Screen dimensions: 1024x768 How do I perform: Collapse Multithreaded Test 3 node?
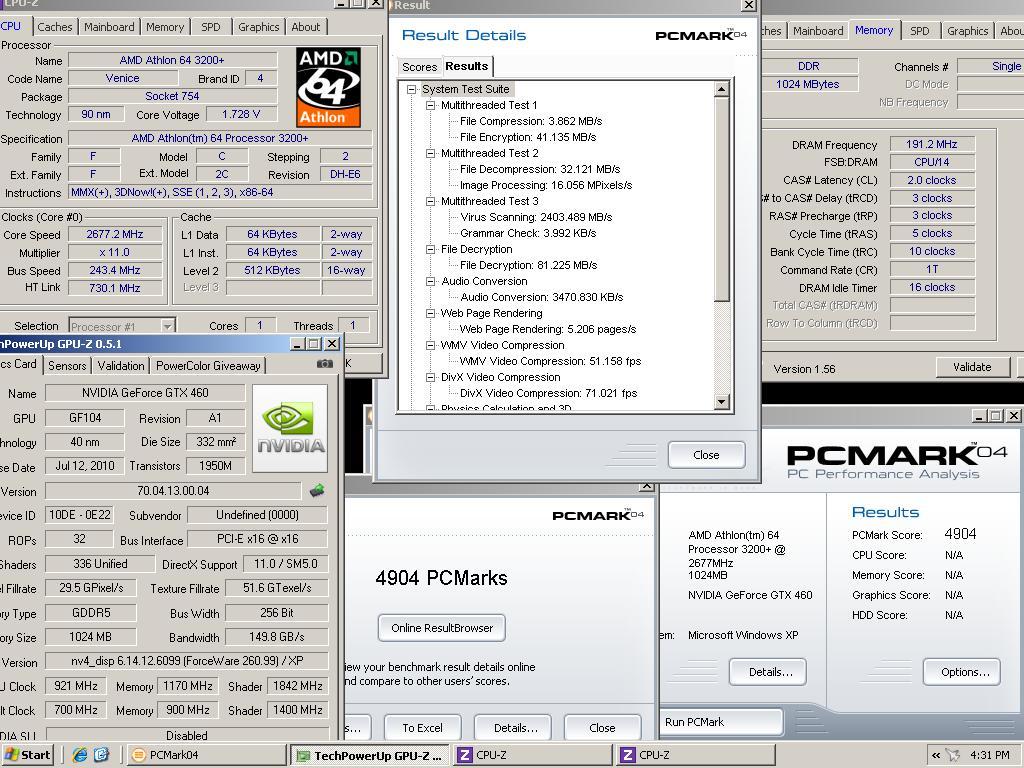(x=430, y=201)
